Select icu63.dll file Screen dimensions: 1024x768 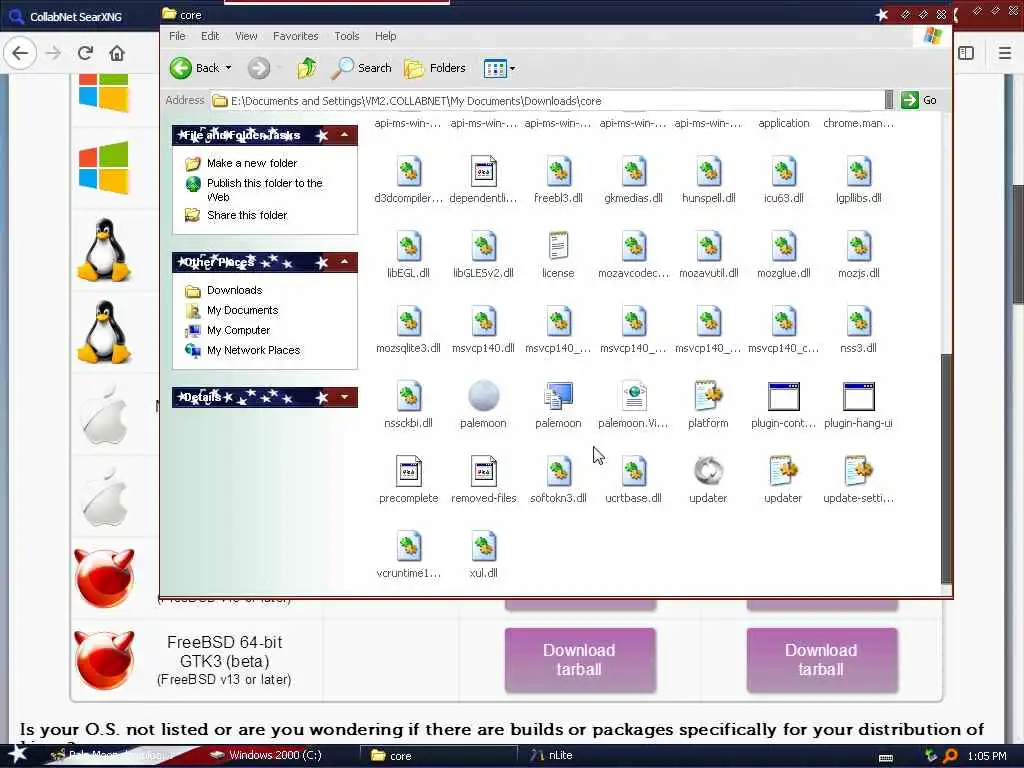[x=784, y=172]
